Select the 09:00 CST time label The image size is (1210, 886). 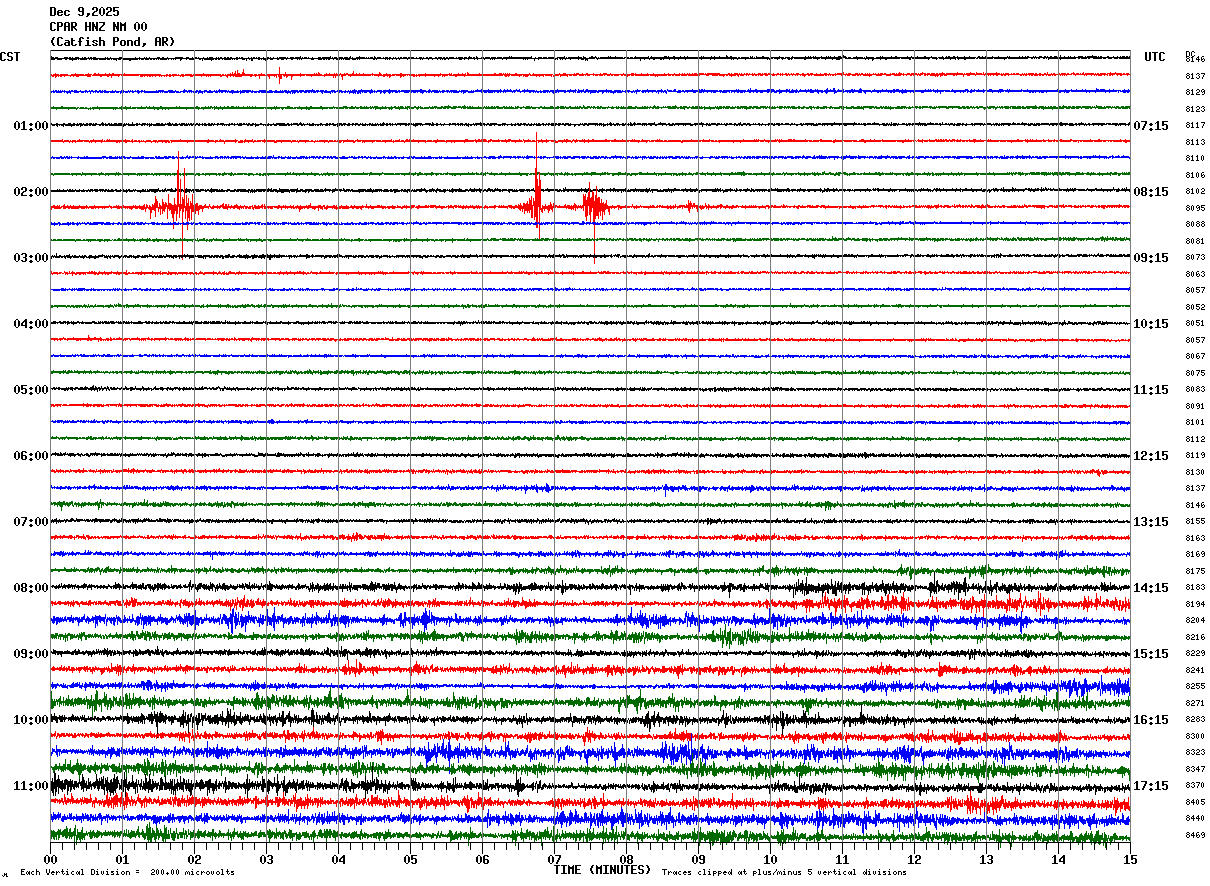click(31, 654)
